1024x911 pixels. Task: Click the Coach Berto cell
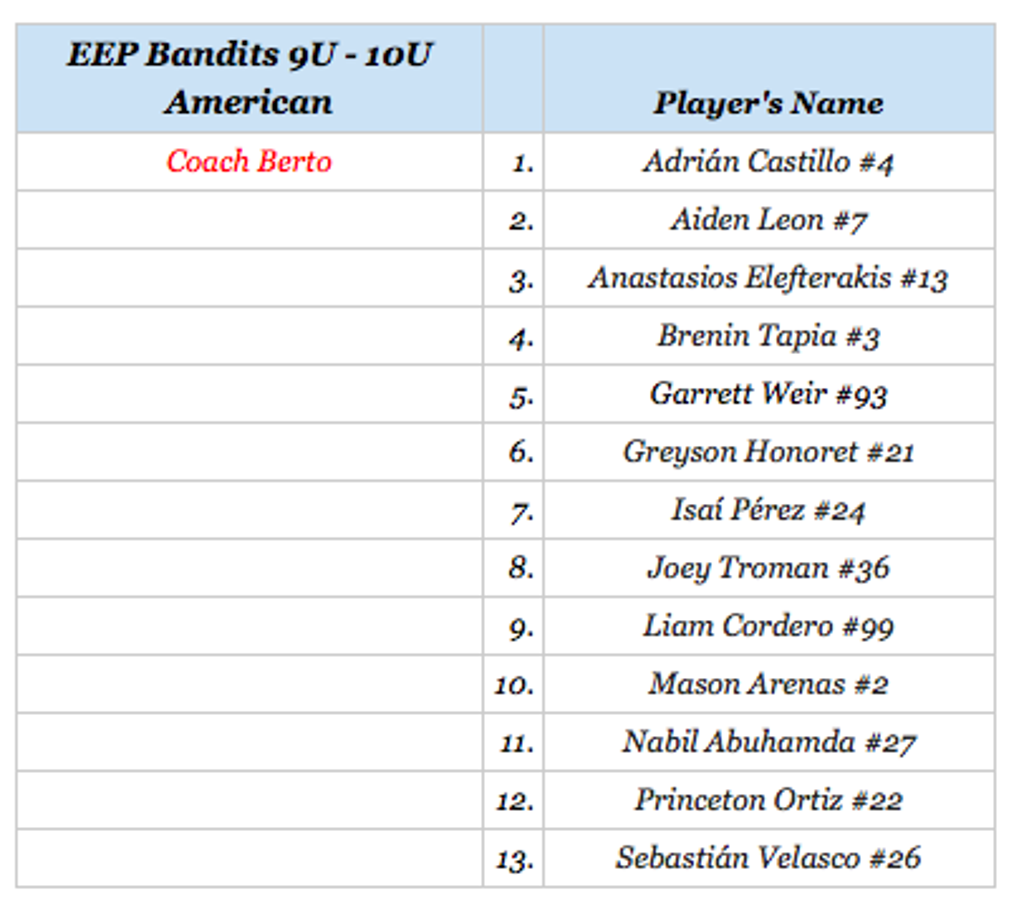point(249,162)
